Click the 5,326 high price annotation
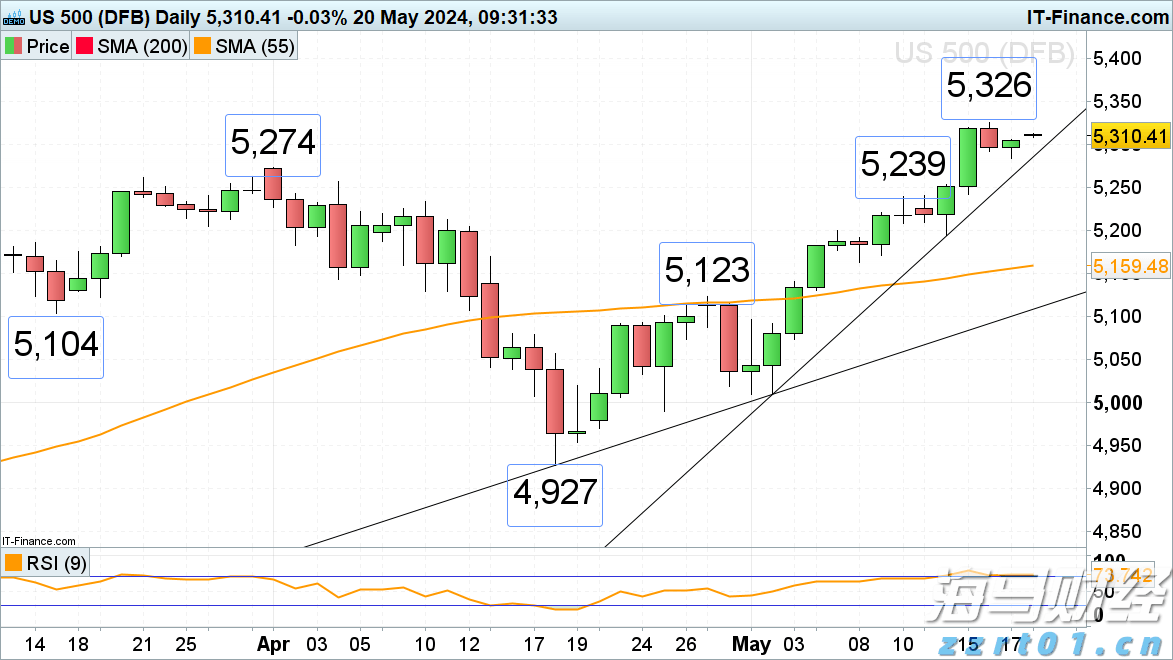The image size is (1173, 660). [x=988, y=87]
